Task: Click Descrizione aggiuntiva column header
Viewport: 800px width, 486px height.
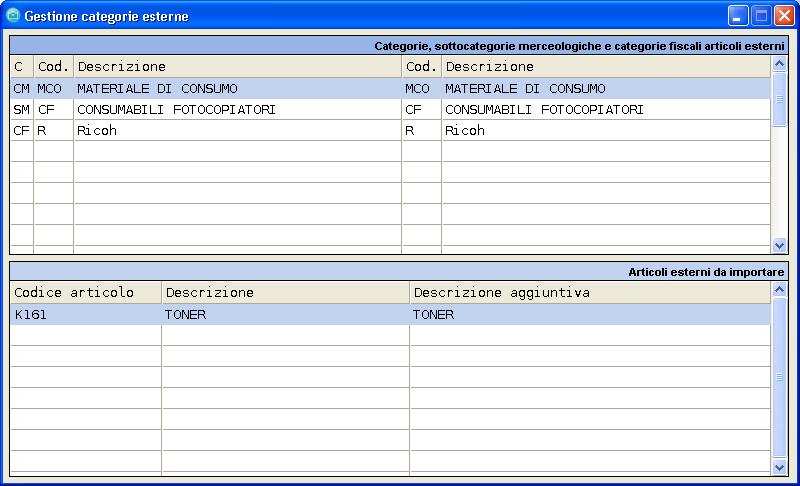Action: [590, 293]
